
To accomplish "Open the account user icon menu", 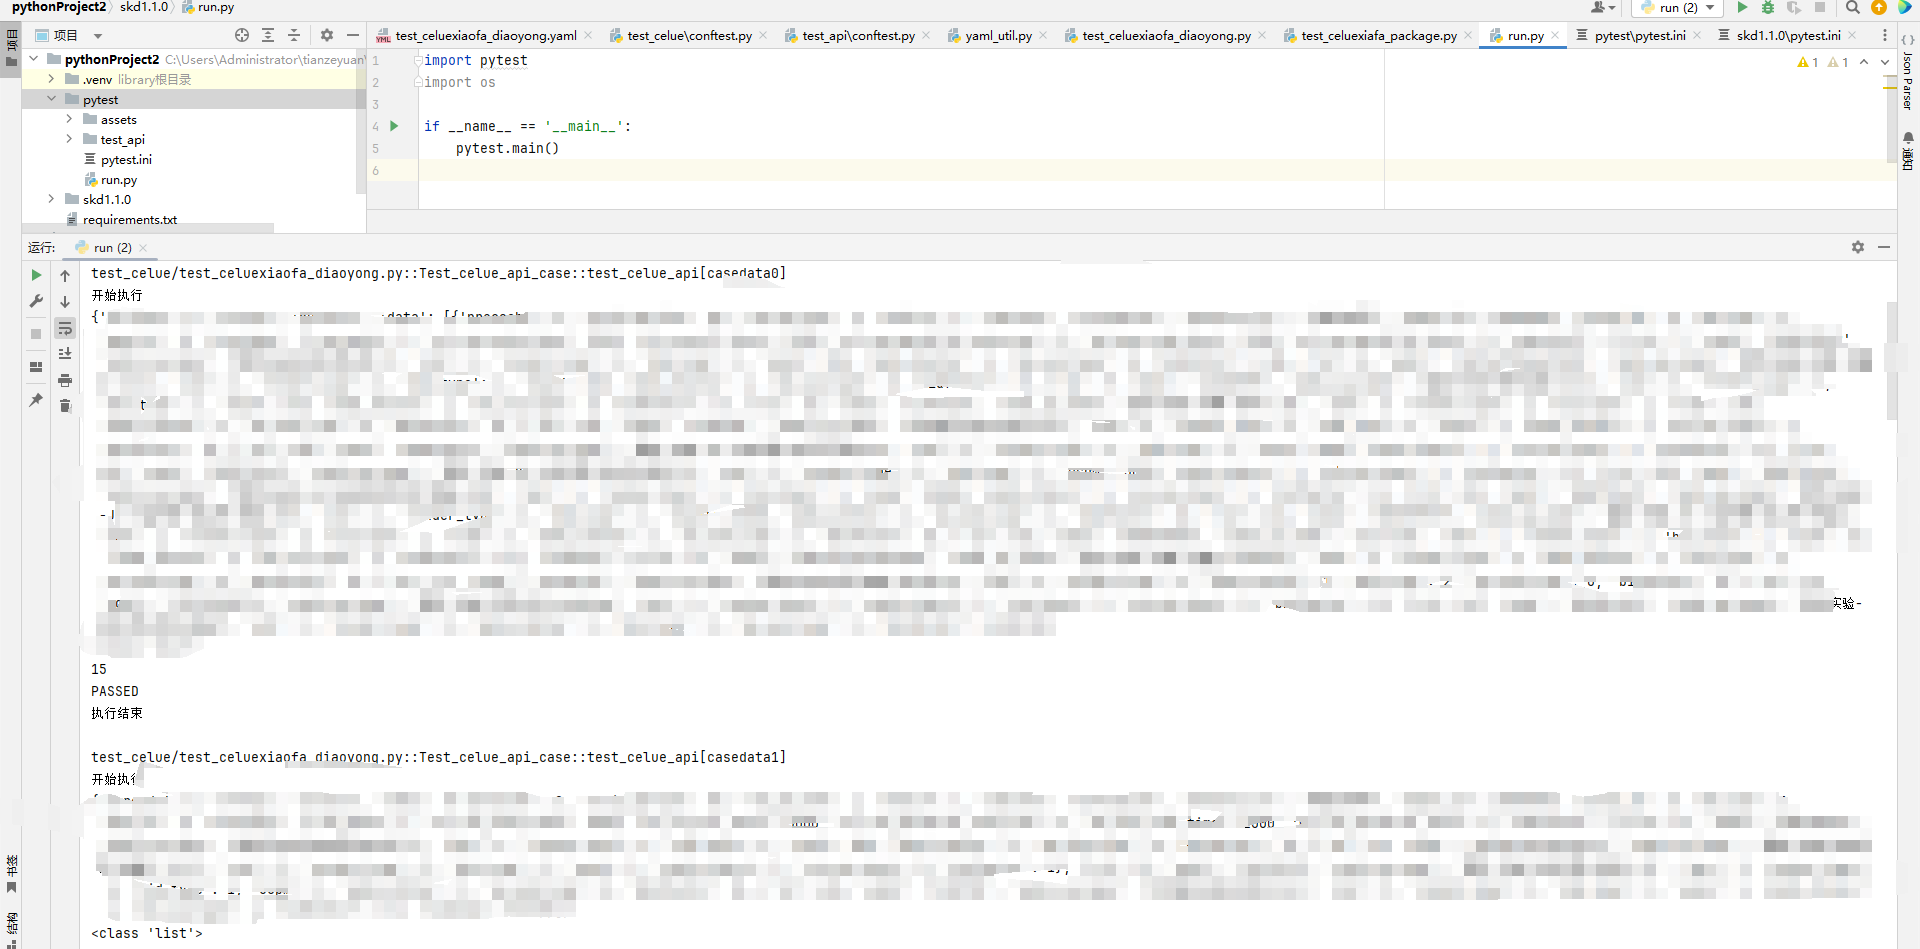I will [x=1603, y=7].
